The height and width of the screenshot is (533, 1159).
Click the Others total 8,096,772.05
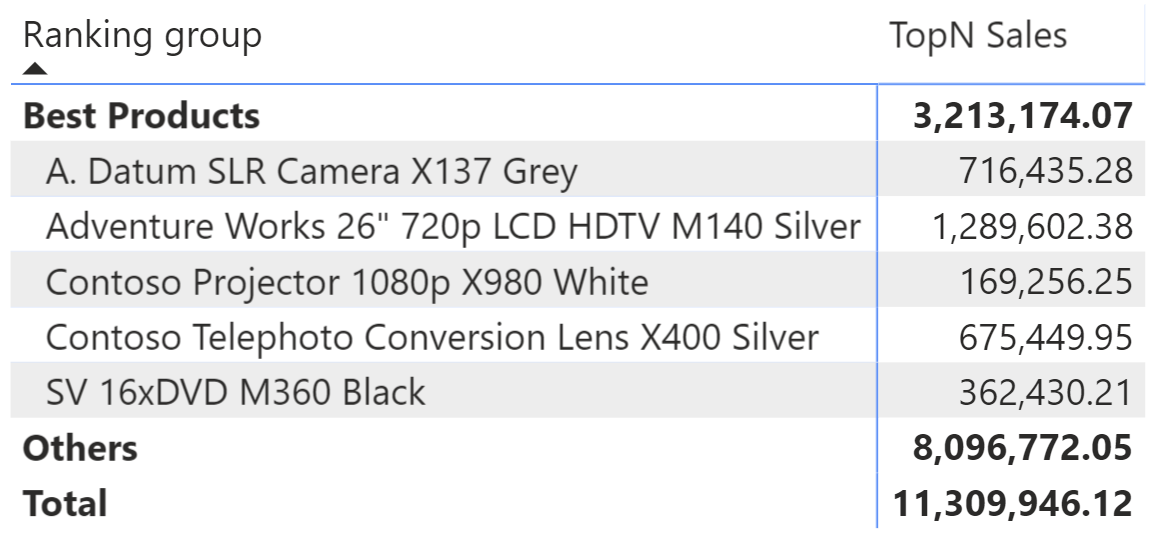pos(1023,449)
